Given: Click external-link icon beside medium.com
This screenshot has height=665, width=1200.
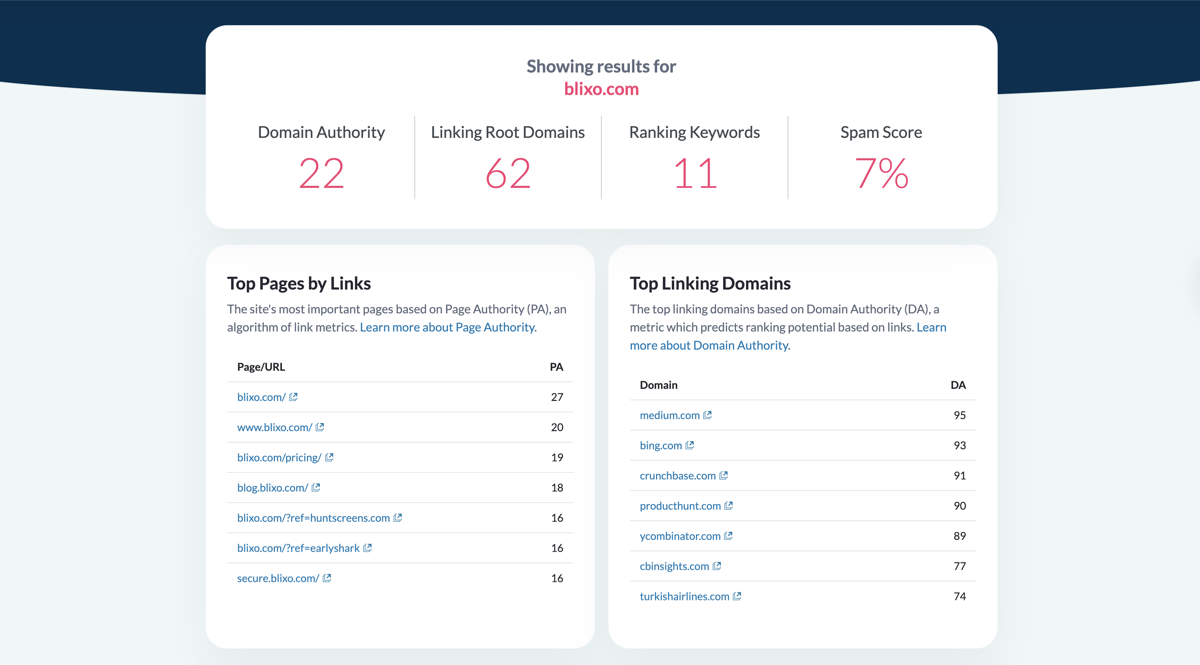Looking at the screenshot, I should point(708,415).
